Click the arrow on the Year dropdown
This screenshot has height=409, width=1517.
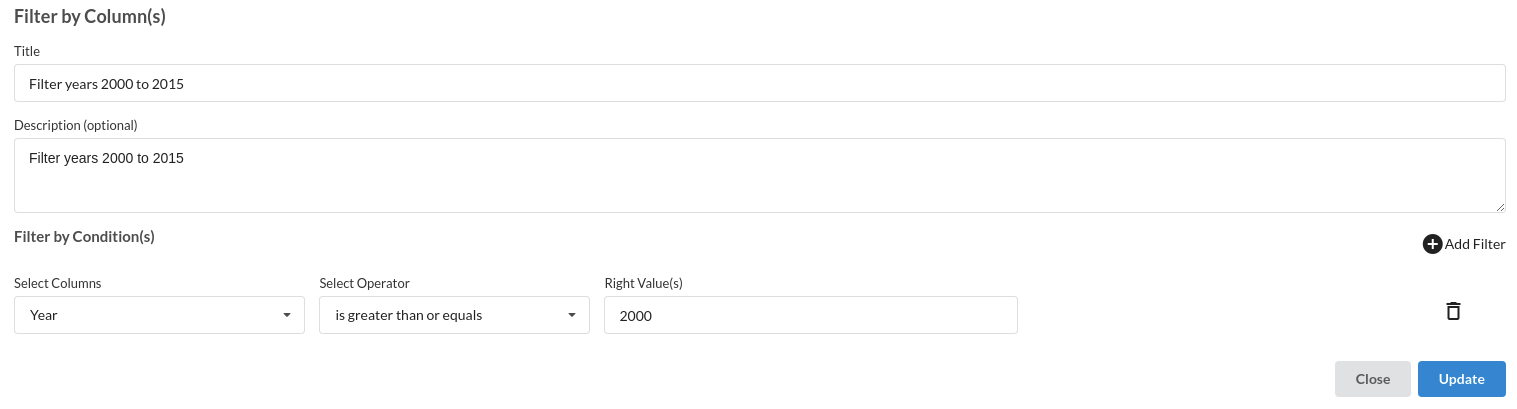tap(287, 315)
